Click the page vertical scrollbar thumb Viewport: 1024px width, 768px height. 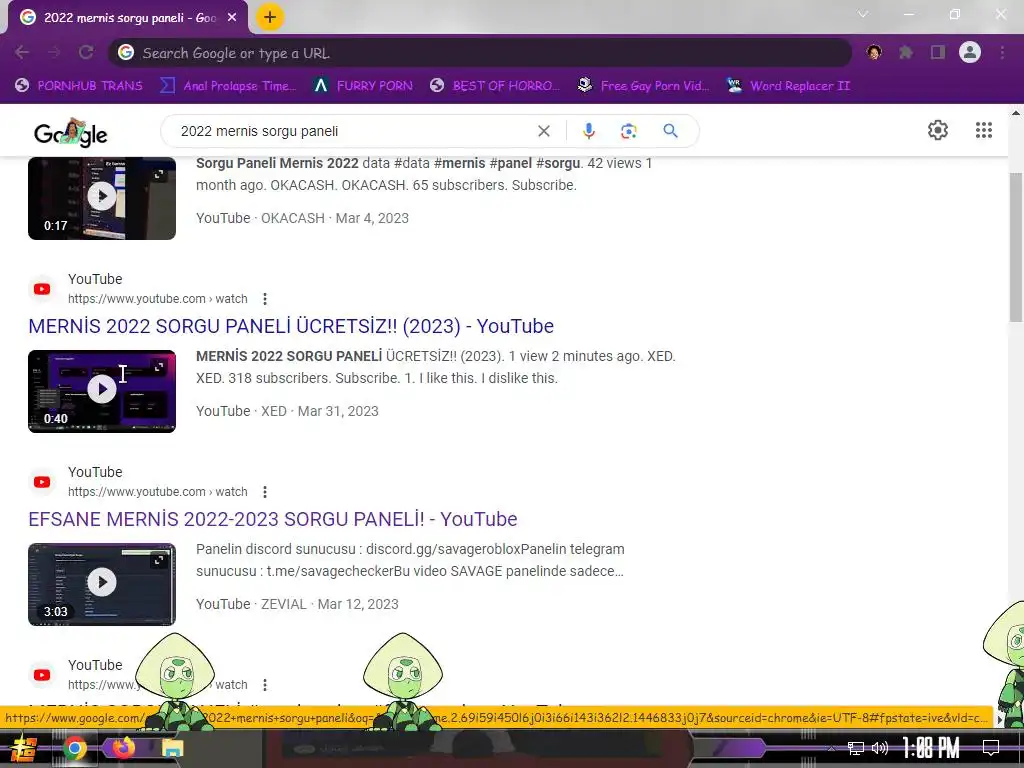point(1016,247)
